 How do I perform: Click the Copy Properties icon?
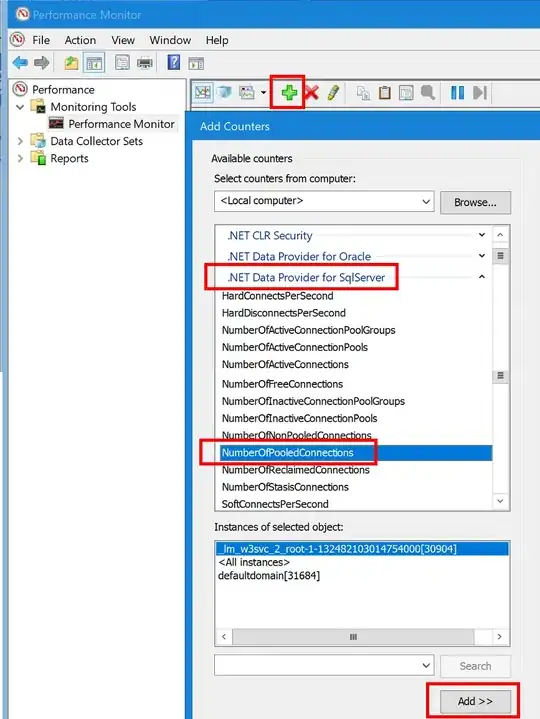click(x=364, y=93)
